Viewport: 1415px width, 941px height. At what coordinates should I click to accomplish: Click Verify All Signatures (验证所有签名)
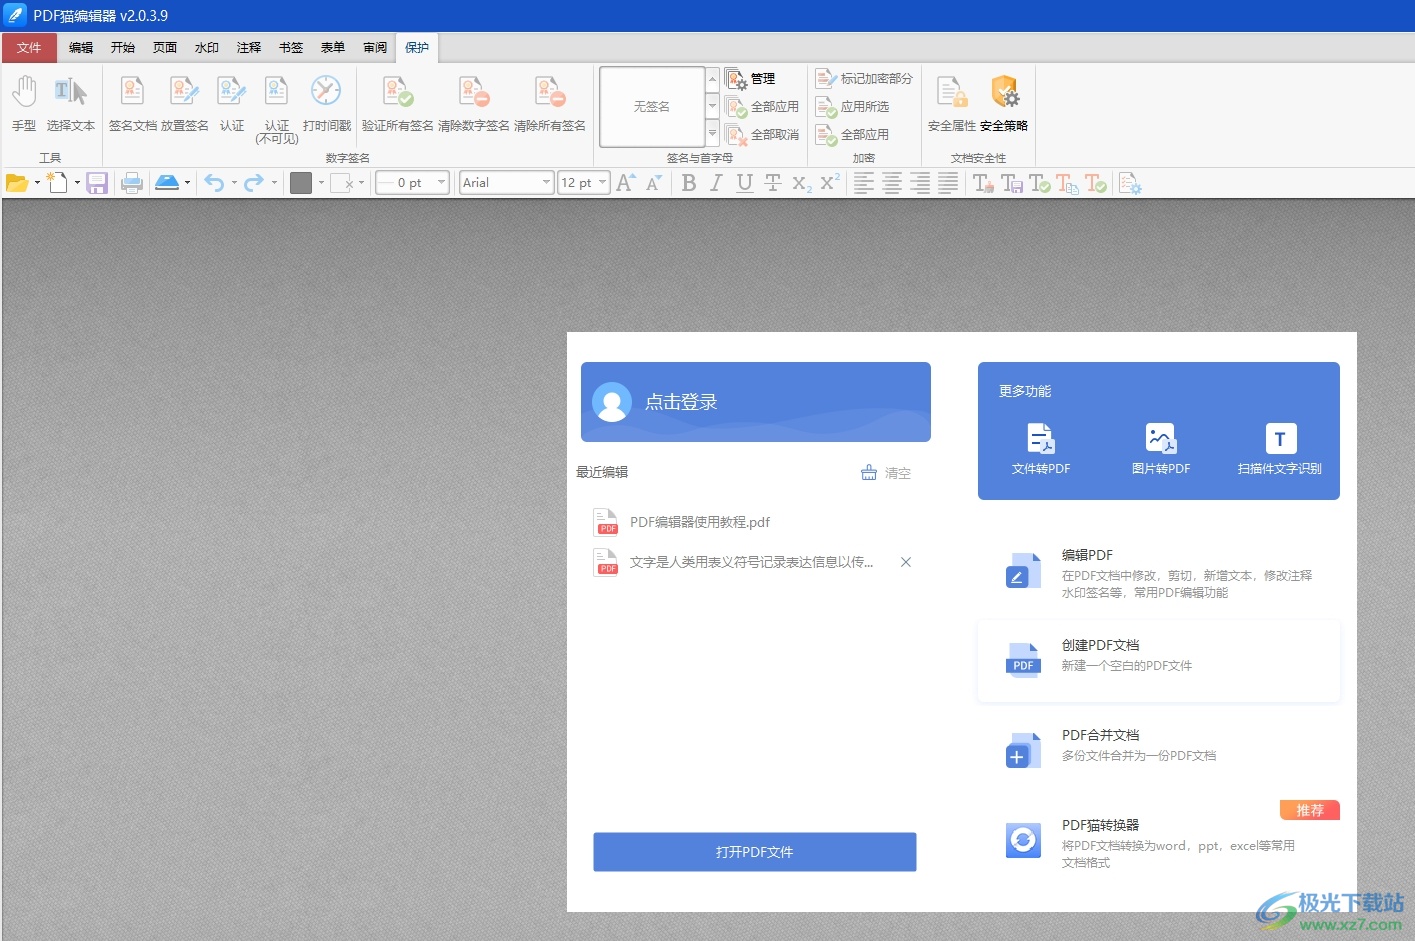tap(397, 103)
